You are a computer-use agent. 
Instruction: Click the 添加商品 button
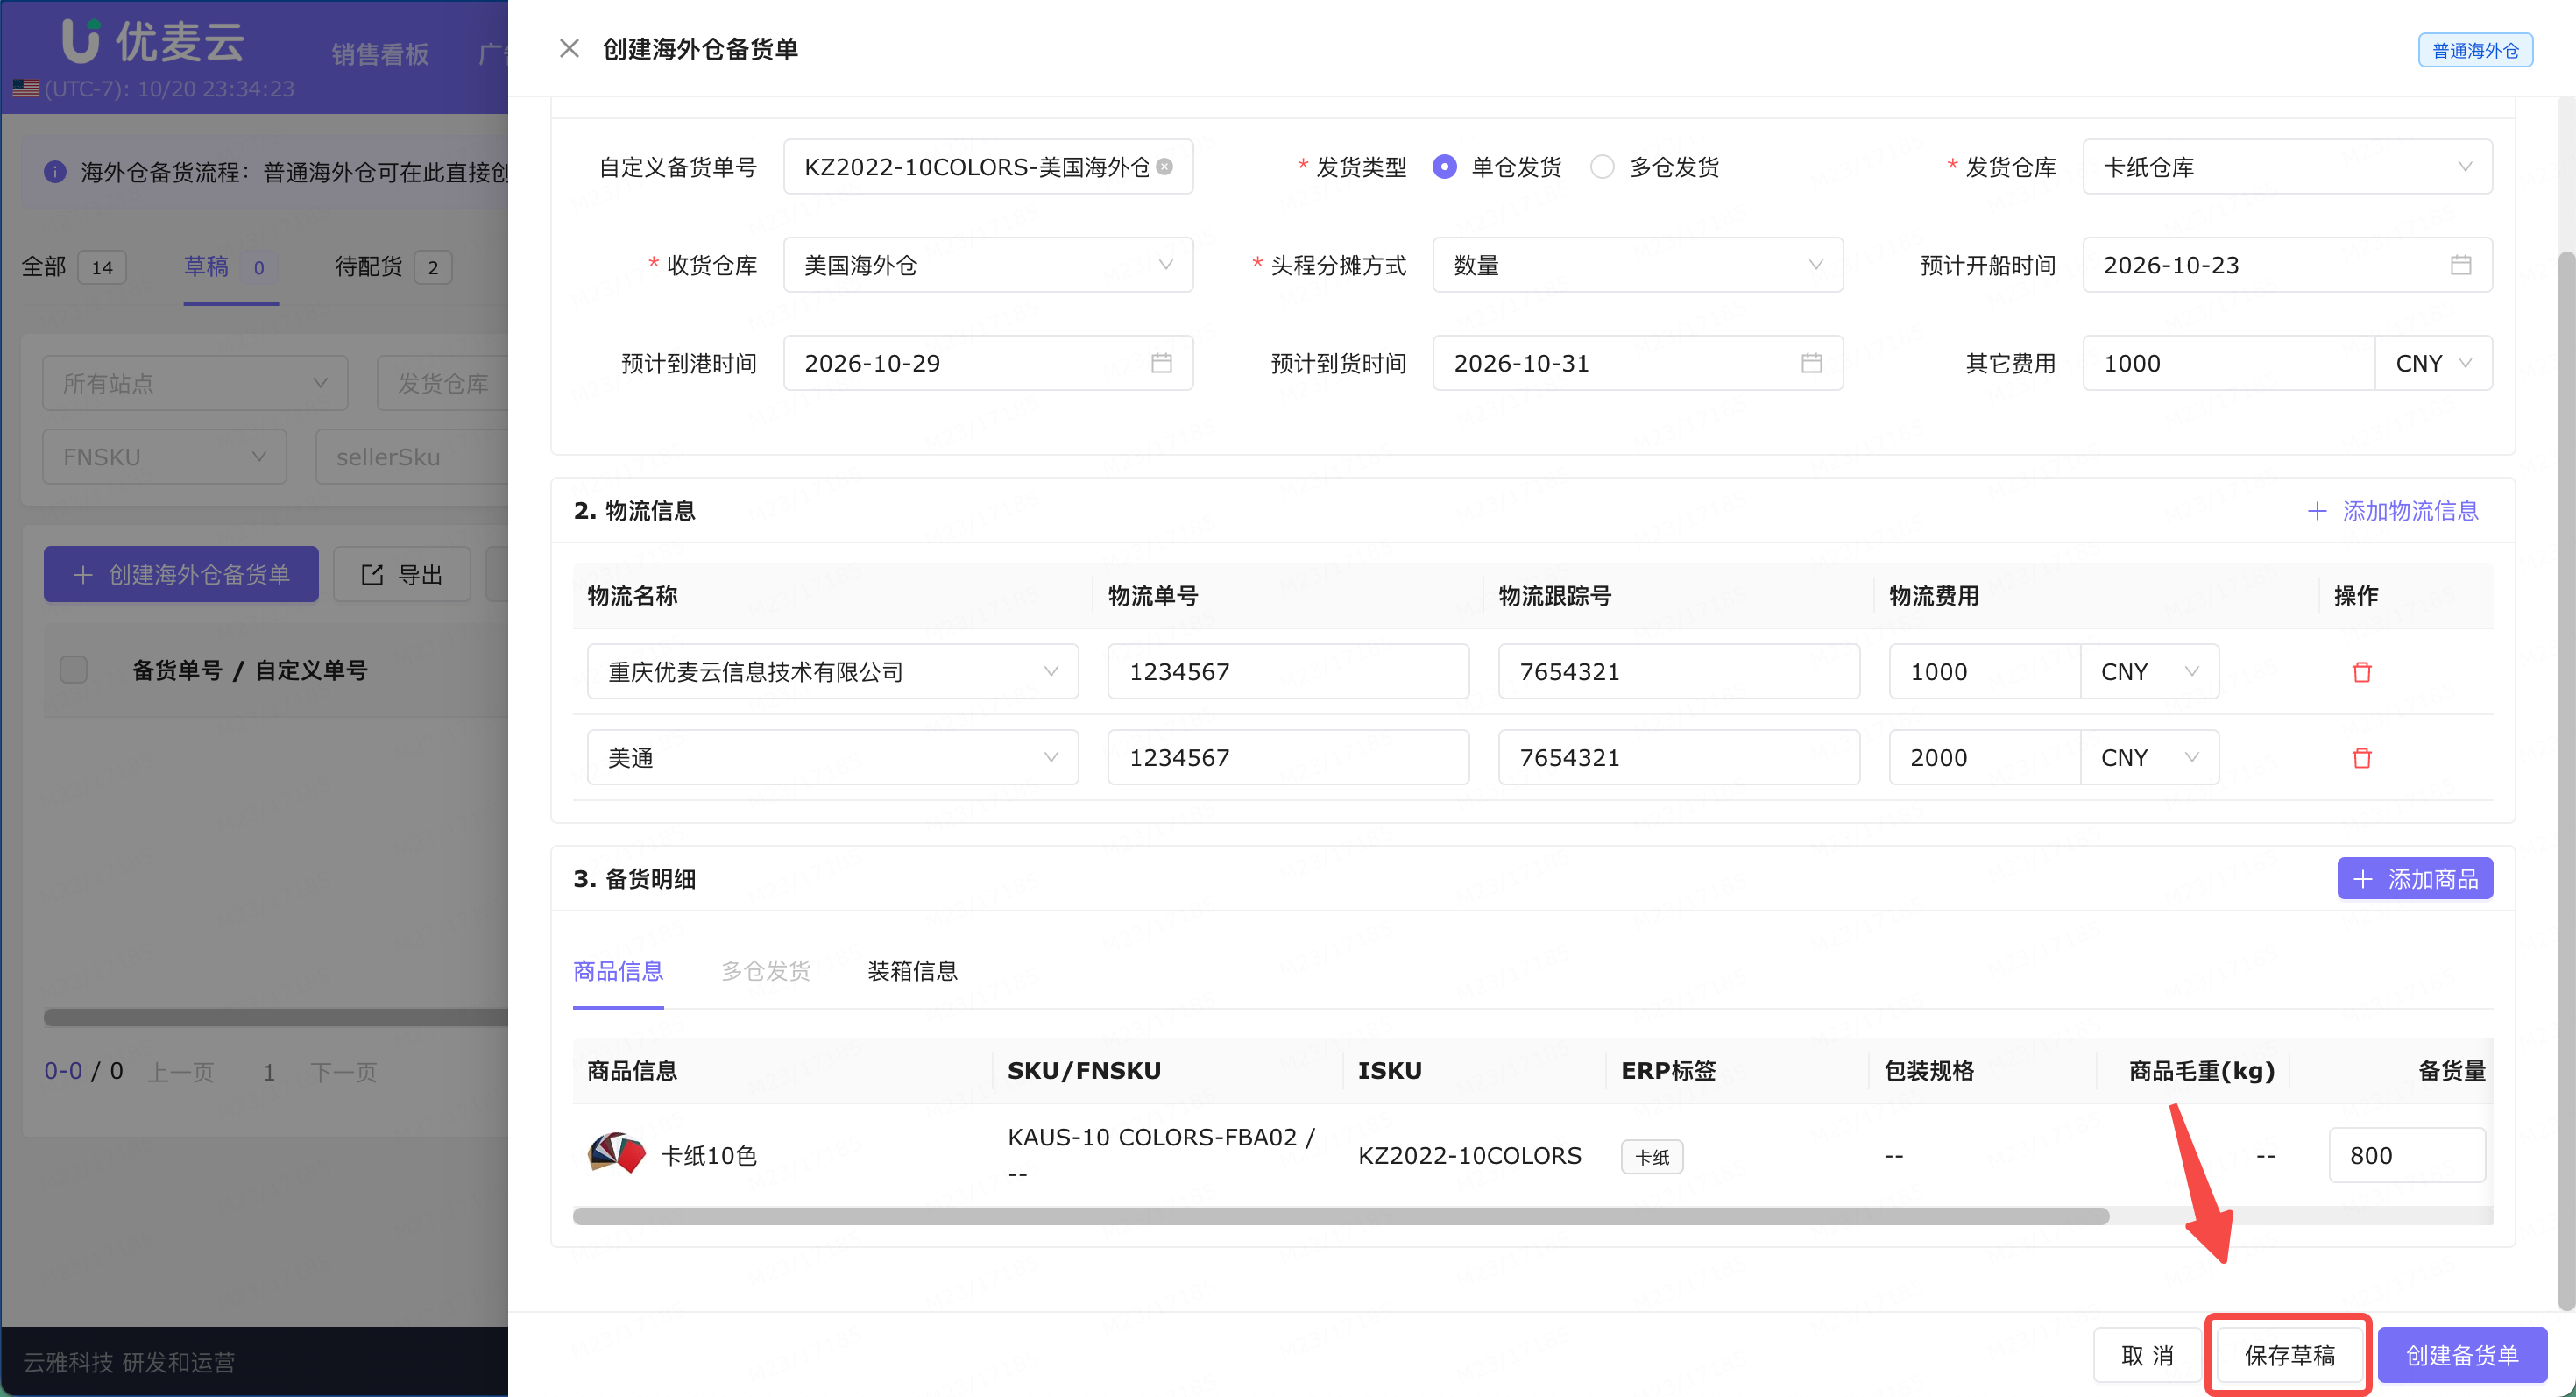coord(2414,879)
